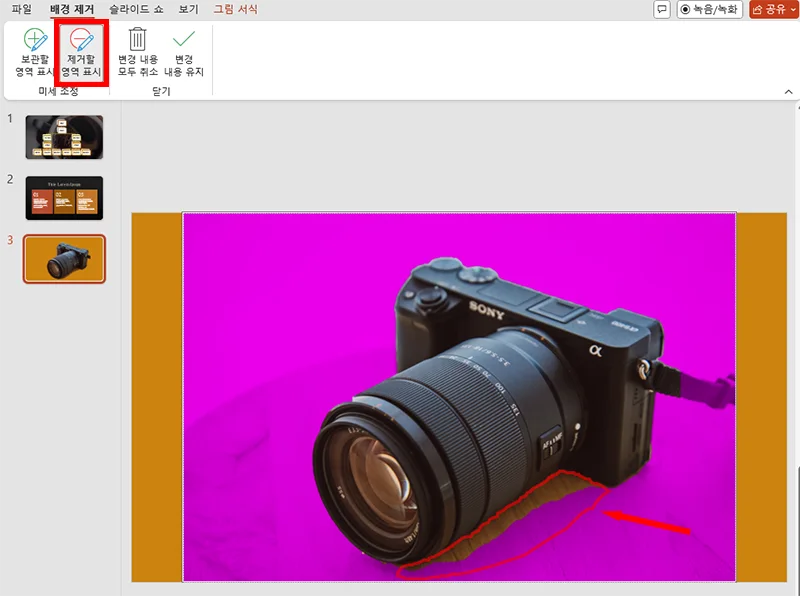800x596 pixels.
Task: Click the 녹음/녹화 button
Action: tap(710, 9)
